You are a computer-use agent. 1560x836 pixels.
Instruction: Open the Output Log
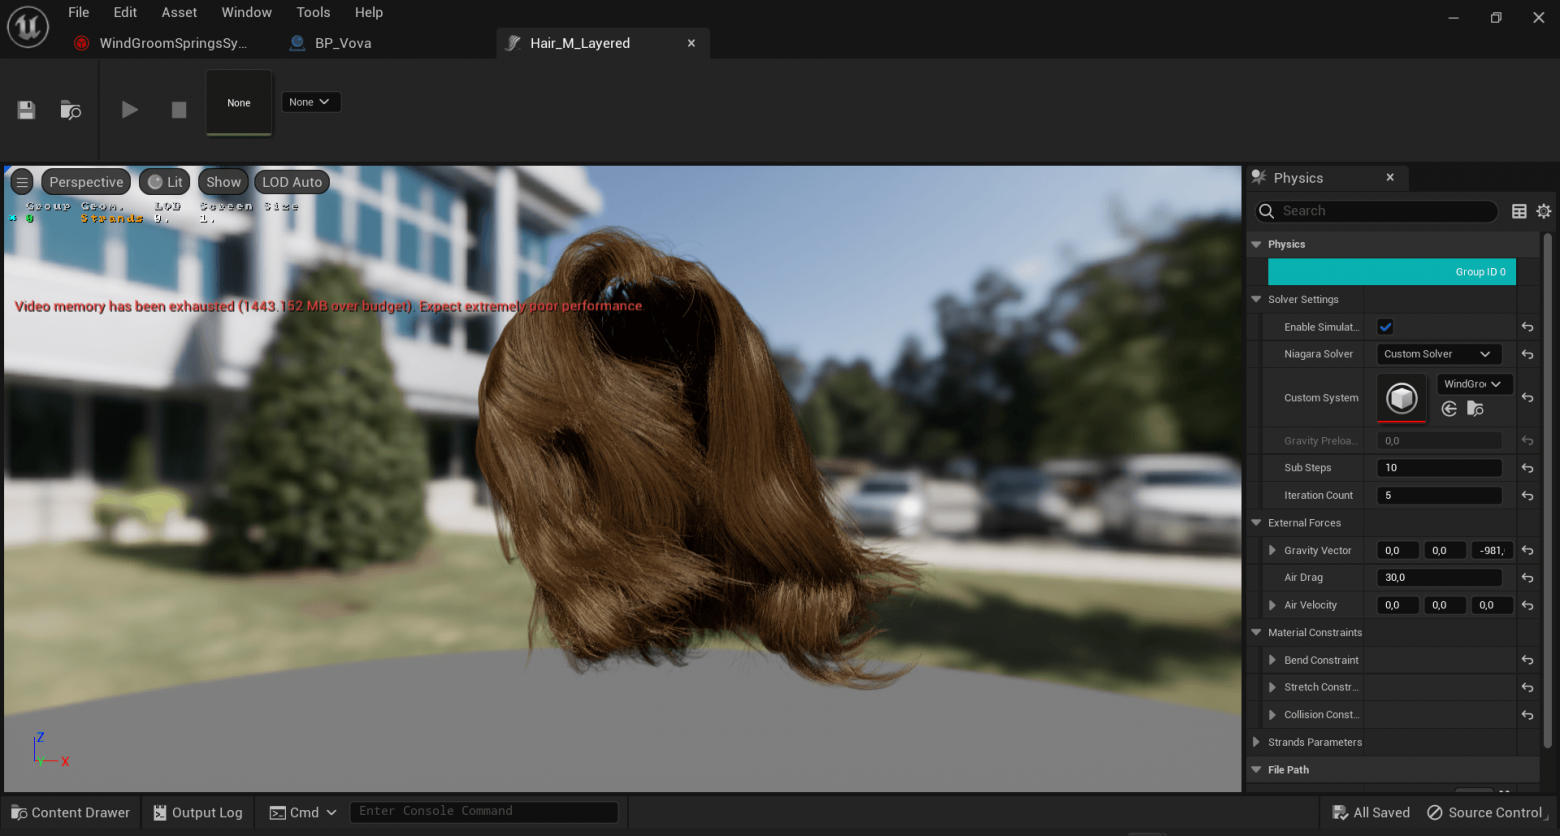point(198,812)
